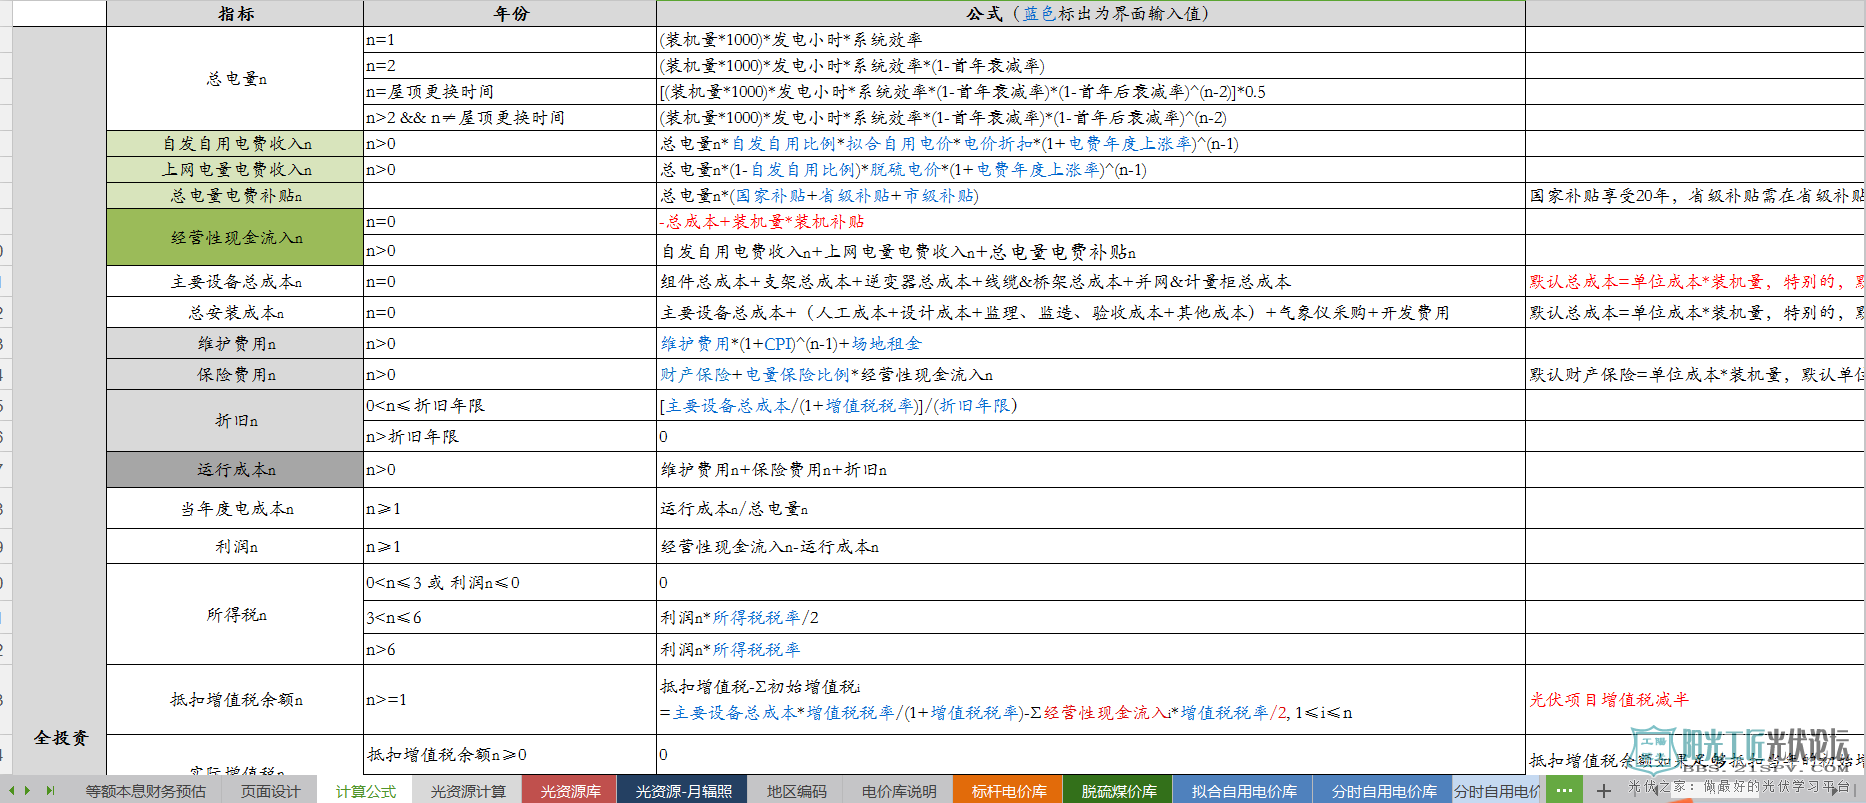Select formula (装机量*1000)*发电小时*系统效率 for n=1
This screenshot has height=803, width=1866.
coord(1090,40)
